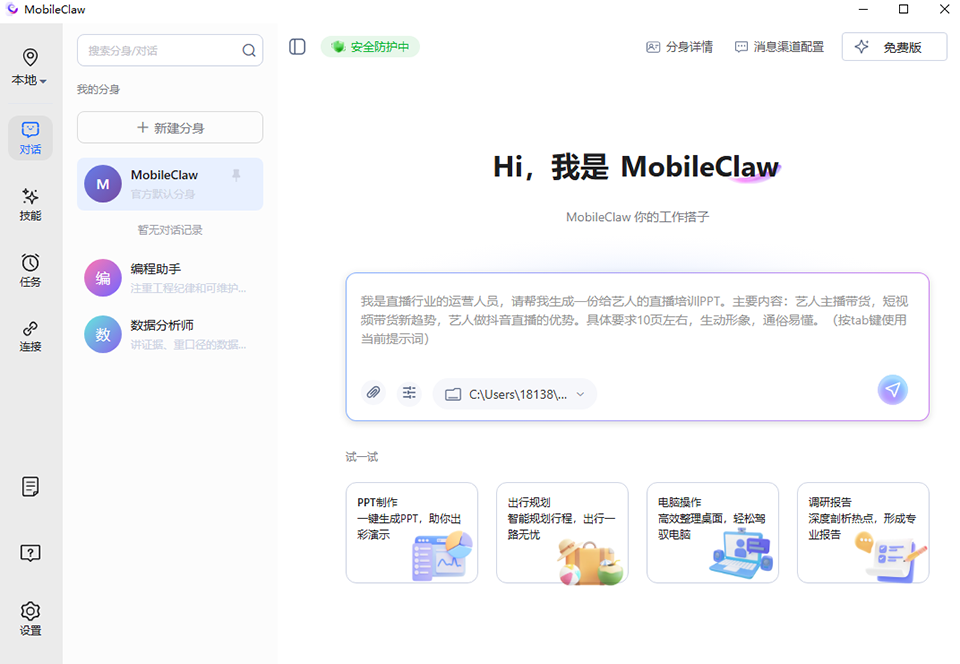
Task: Click the 暂无对话记录 text
Action: tap(170, 230)
